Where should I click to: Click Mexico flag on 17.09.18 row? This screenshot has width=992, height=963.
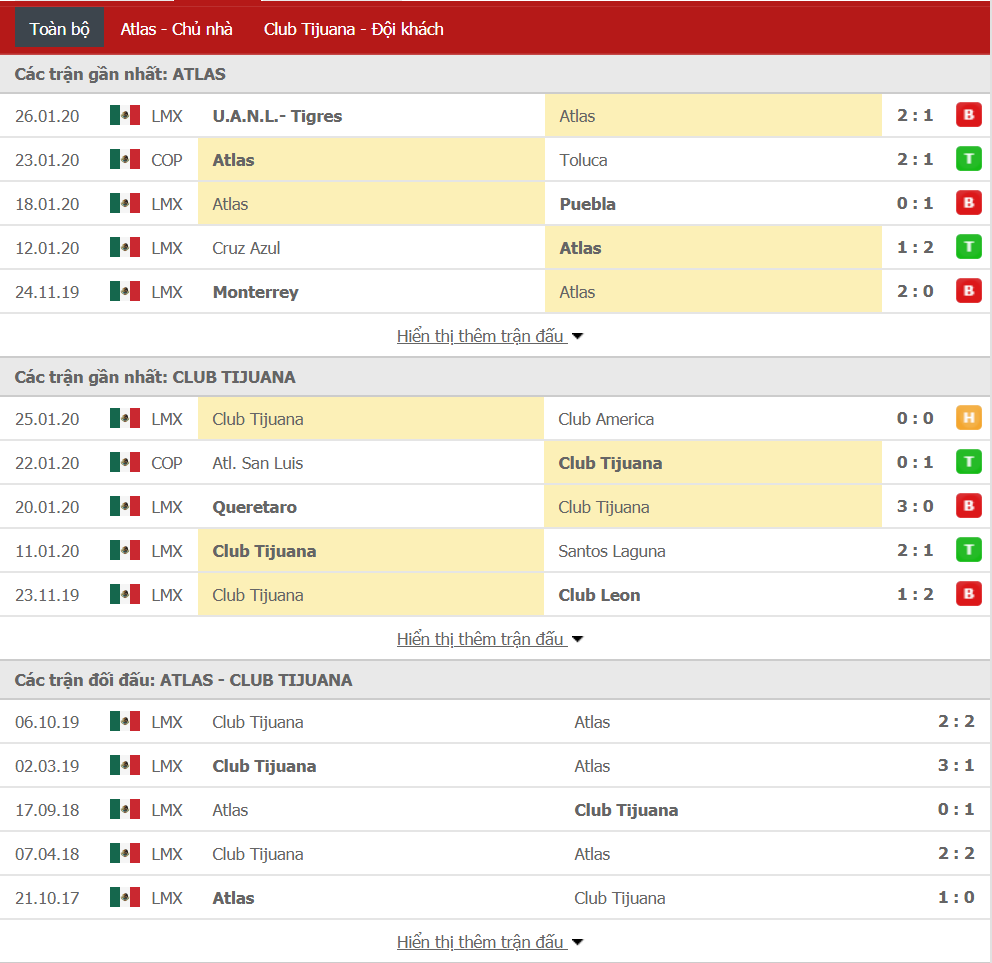pos(125,809)
